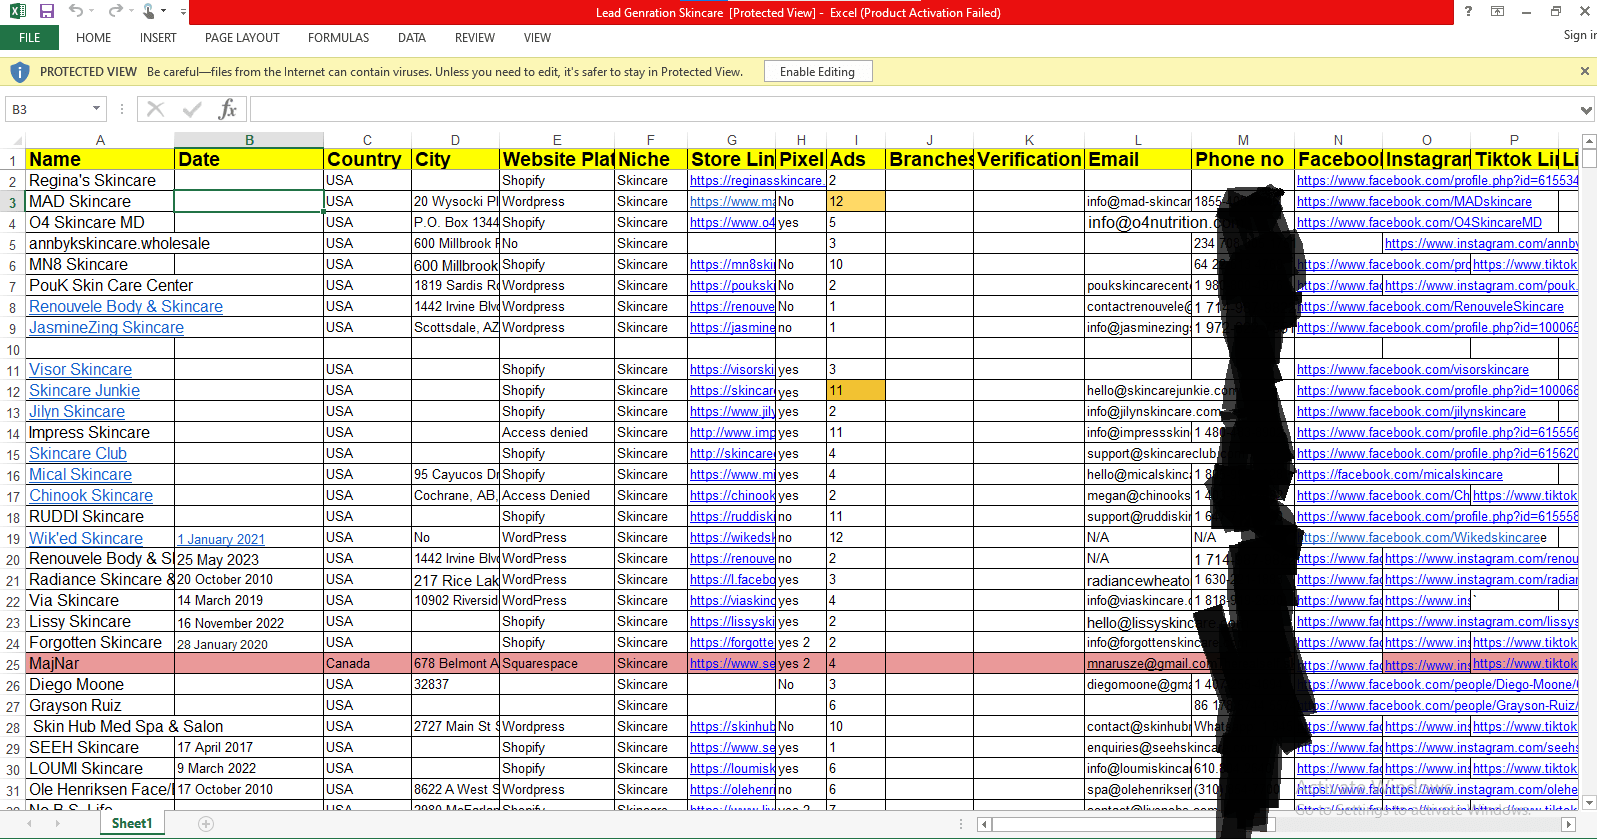Switch to the DATA ribbon tab
Viewport: 1597px width, 839px height.
pyautogui.click(x=412, y=38)
